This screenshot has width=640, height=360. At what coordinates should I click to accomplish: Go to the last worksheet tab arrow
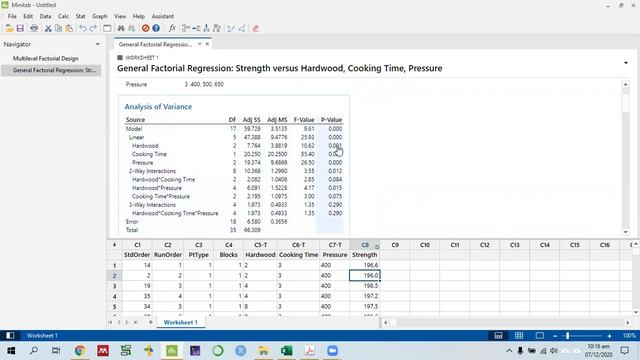(x=136, y=322)
